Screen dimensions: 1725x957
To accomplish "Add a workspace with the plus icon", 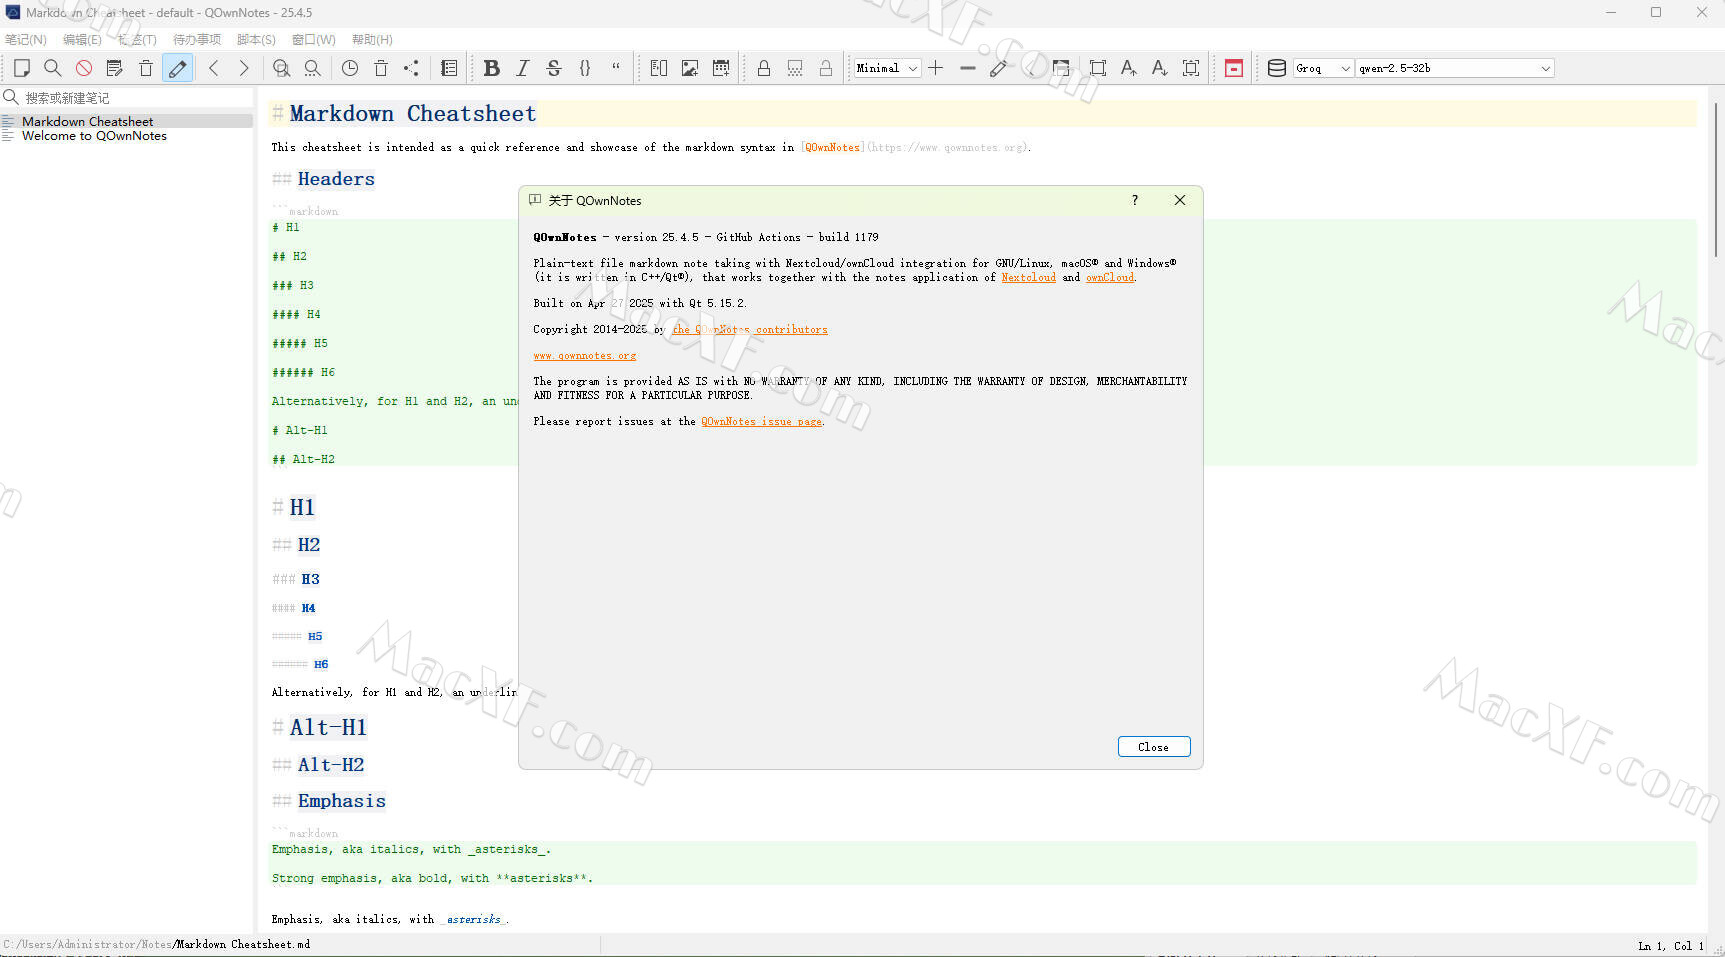I will click(x=936, y=68).
